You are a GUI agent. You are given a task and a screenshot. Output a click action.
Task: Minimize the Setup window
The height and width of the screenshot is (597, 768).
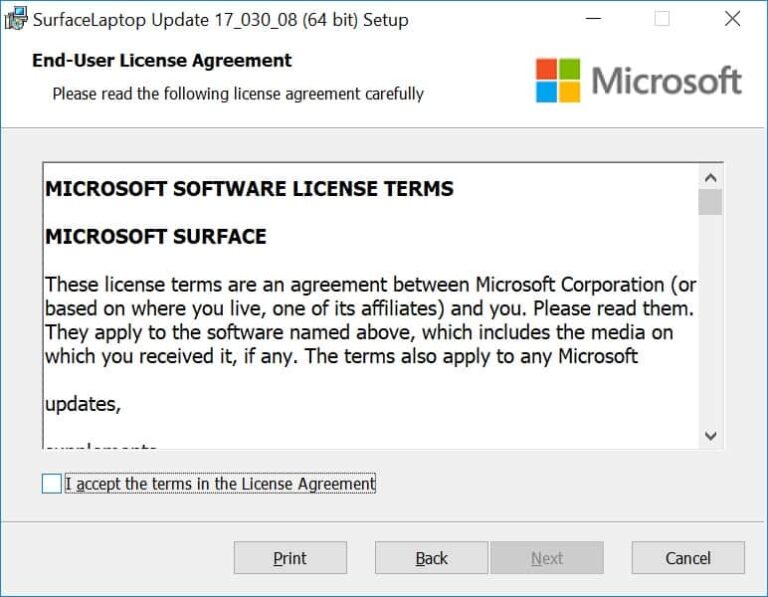pos(591,19)
